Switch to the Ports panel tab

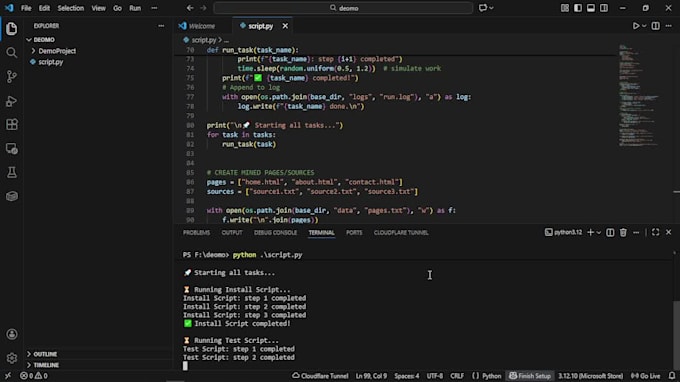(354, 232)
